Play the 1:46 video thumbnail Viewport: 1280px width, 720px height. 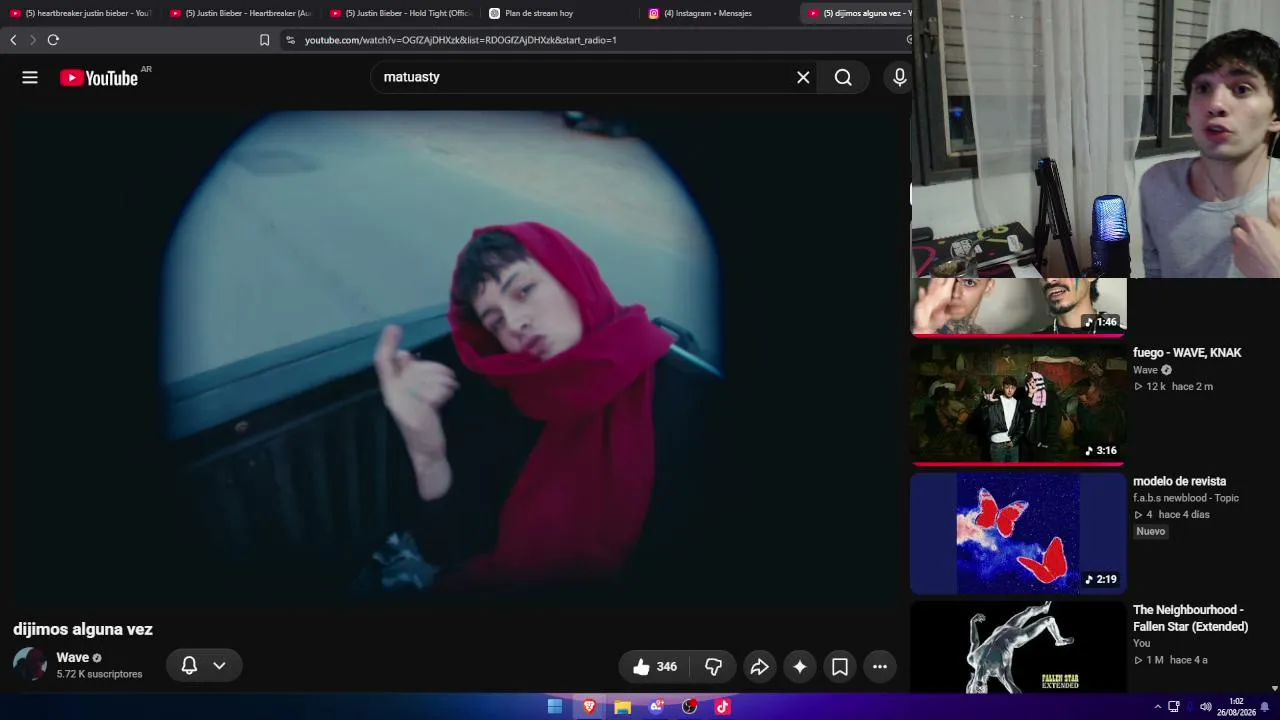(1018, 306)
